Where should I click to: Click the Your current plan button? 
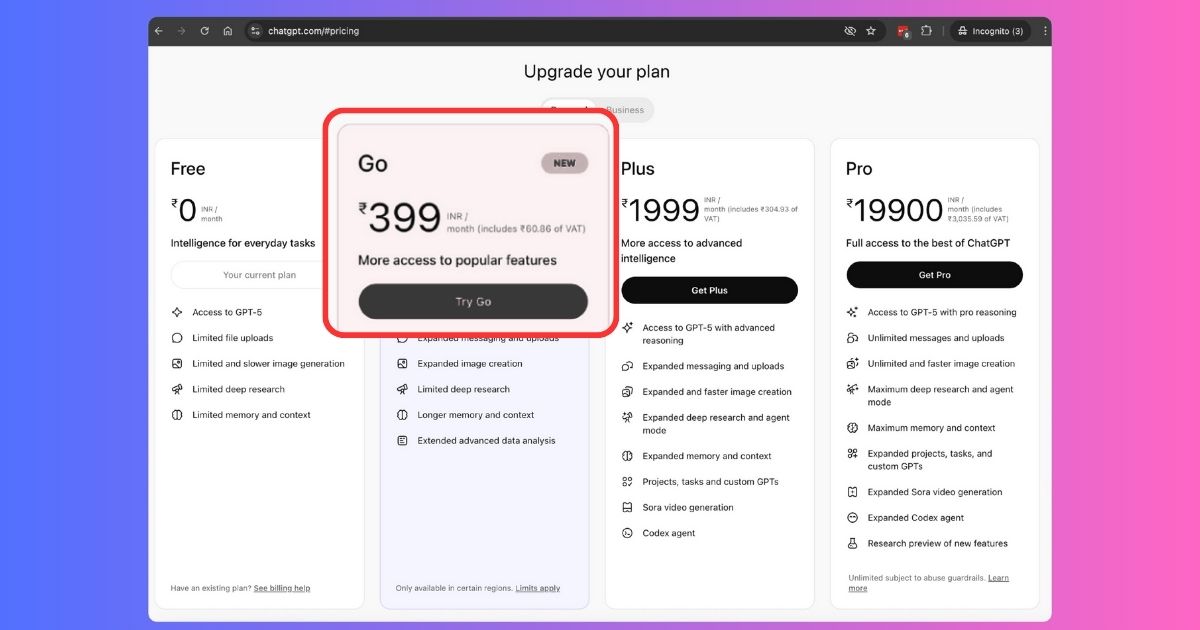click(259, 275)
